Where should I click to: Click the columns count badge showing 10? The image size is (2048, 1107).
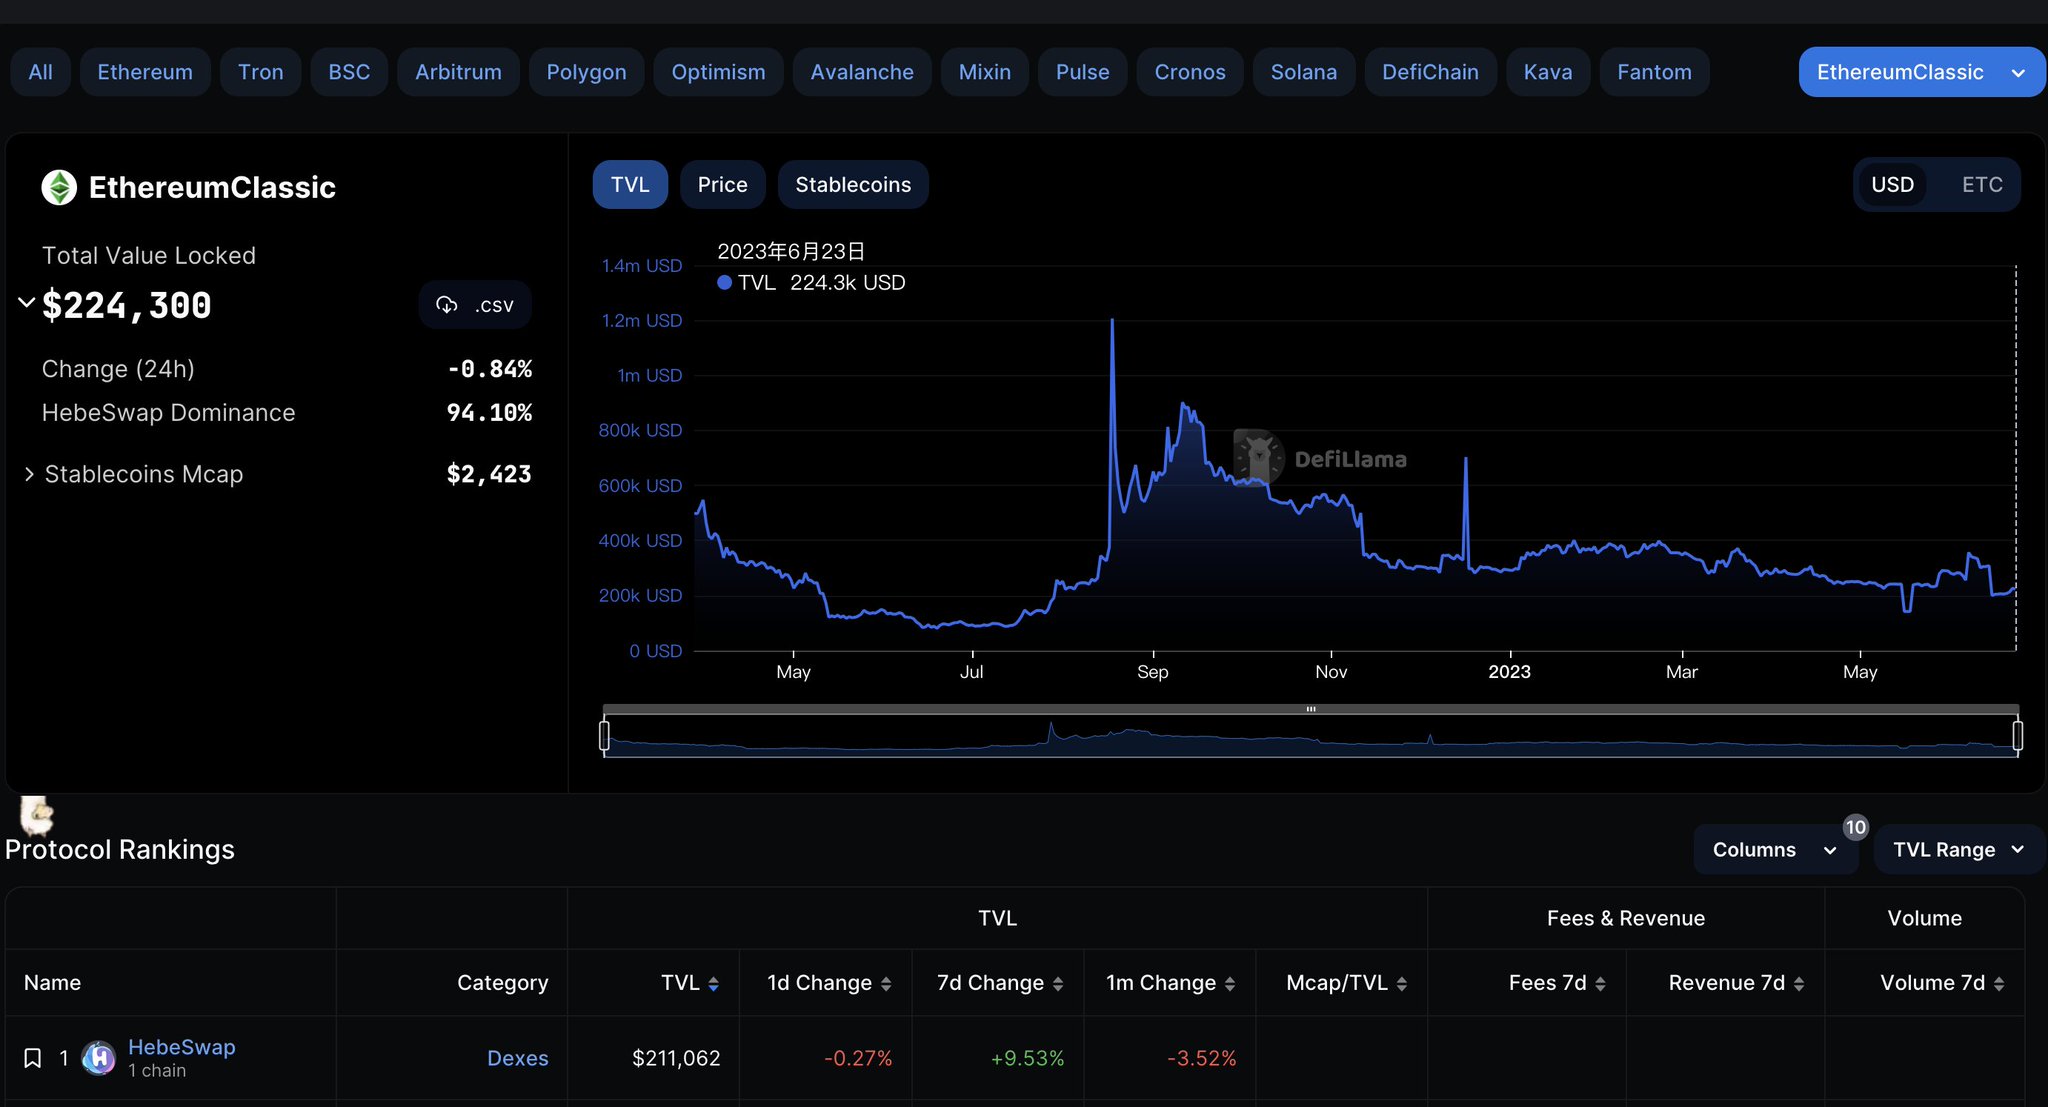coord(1856,827)
